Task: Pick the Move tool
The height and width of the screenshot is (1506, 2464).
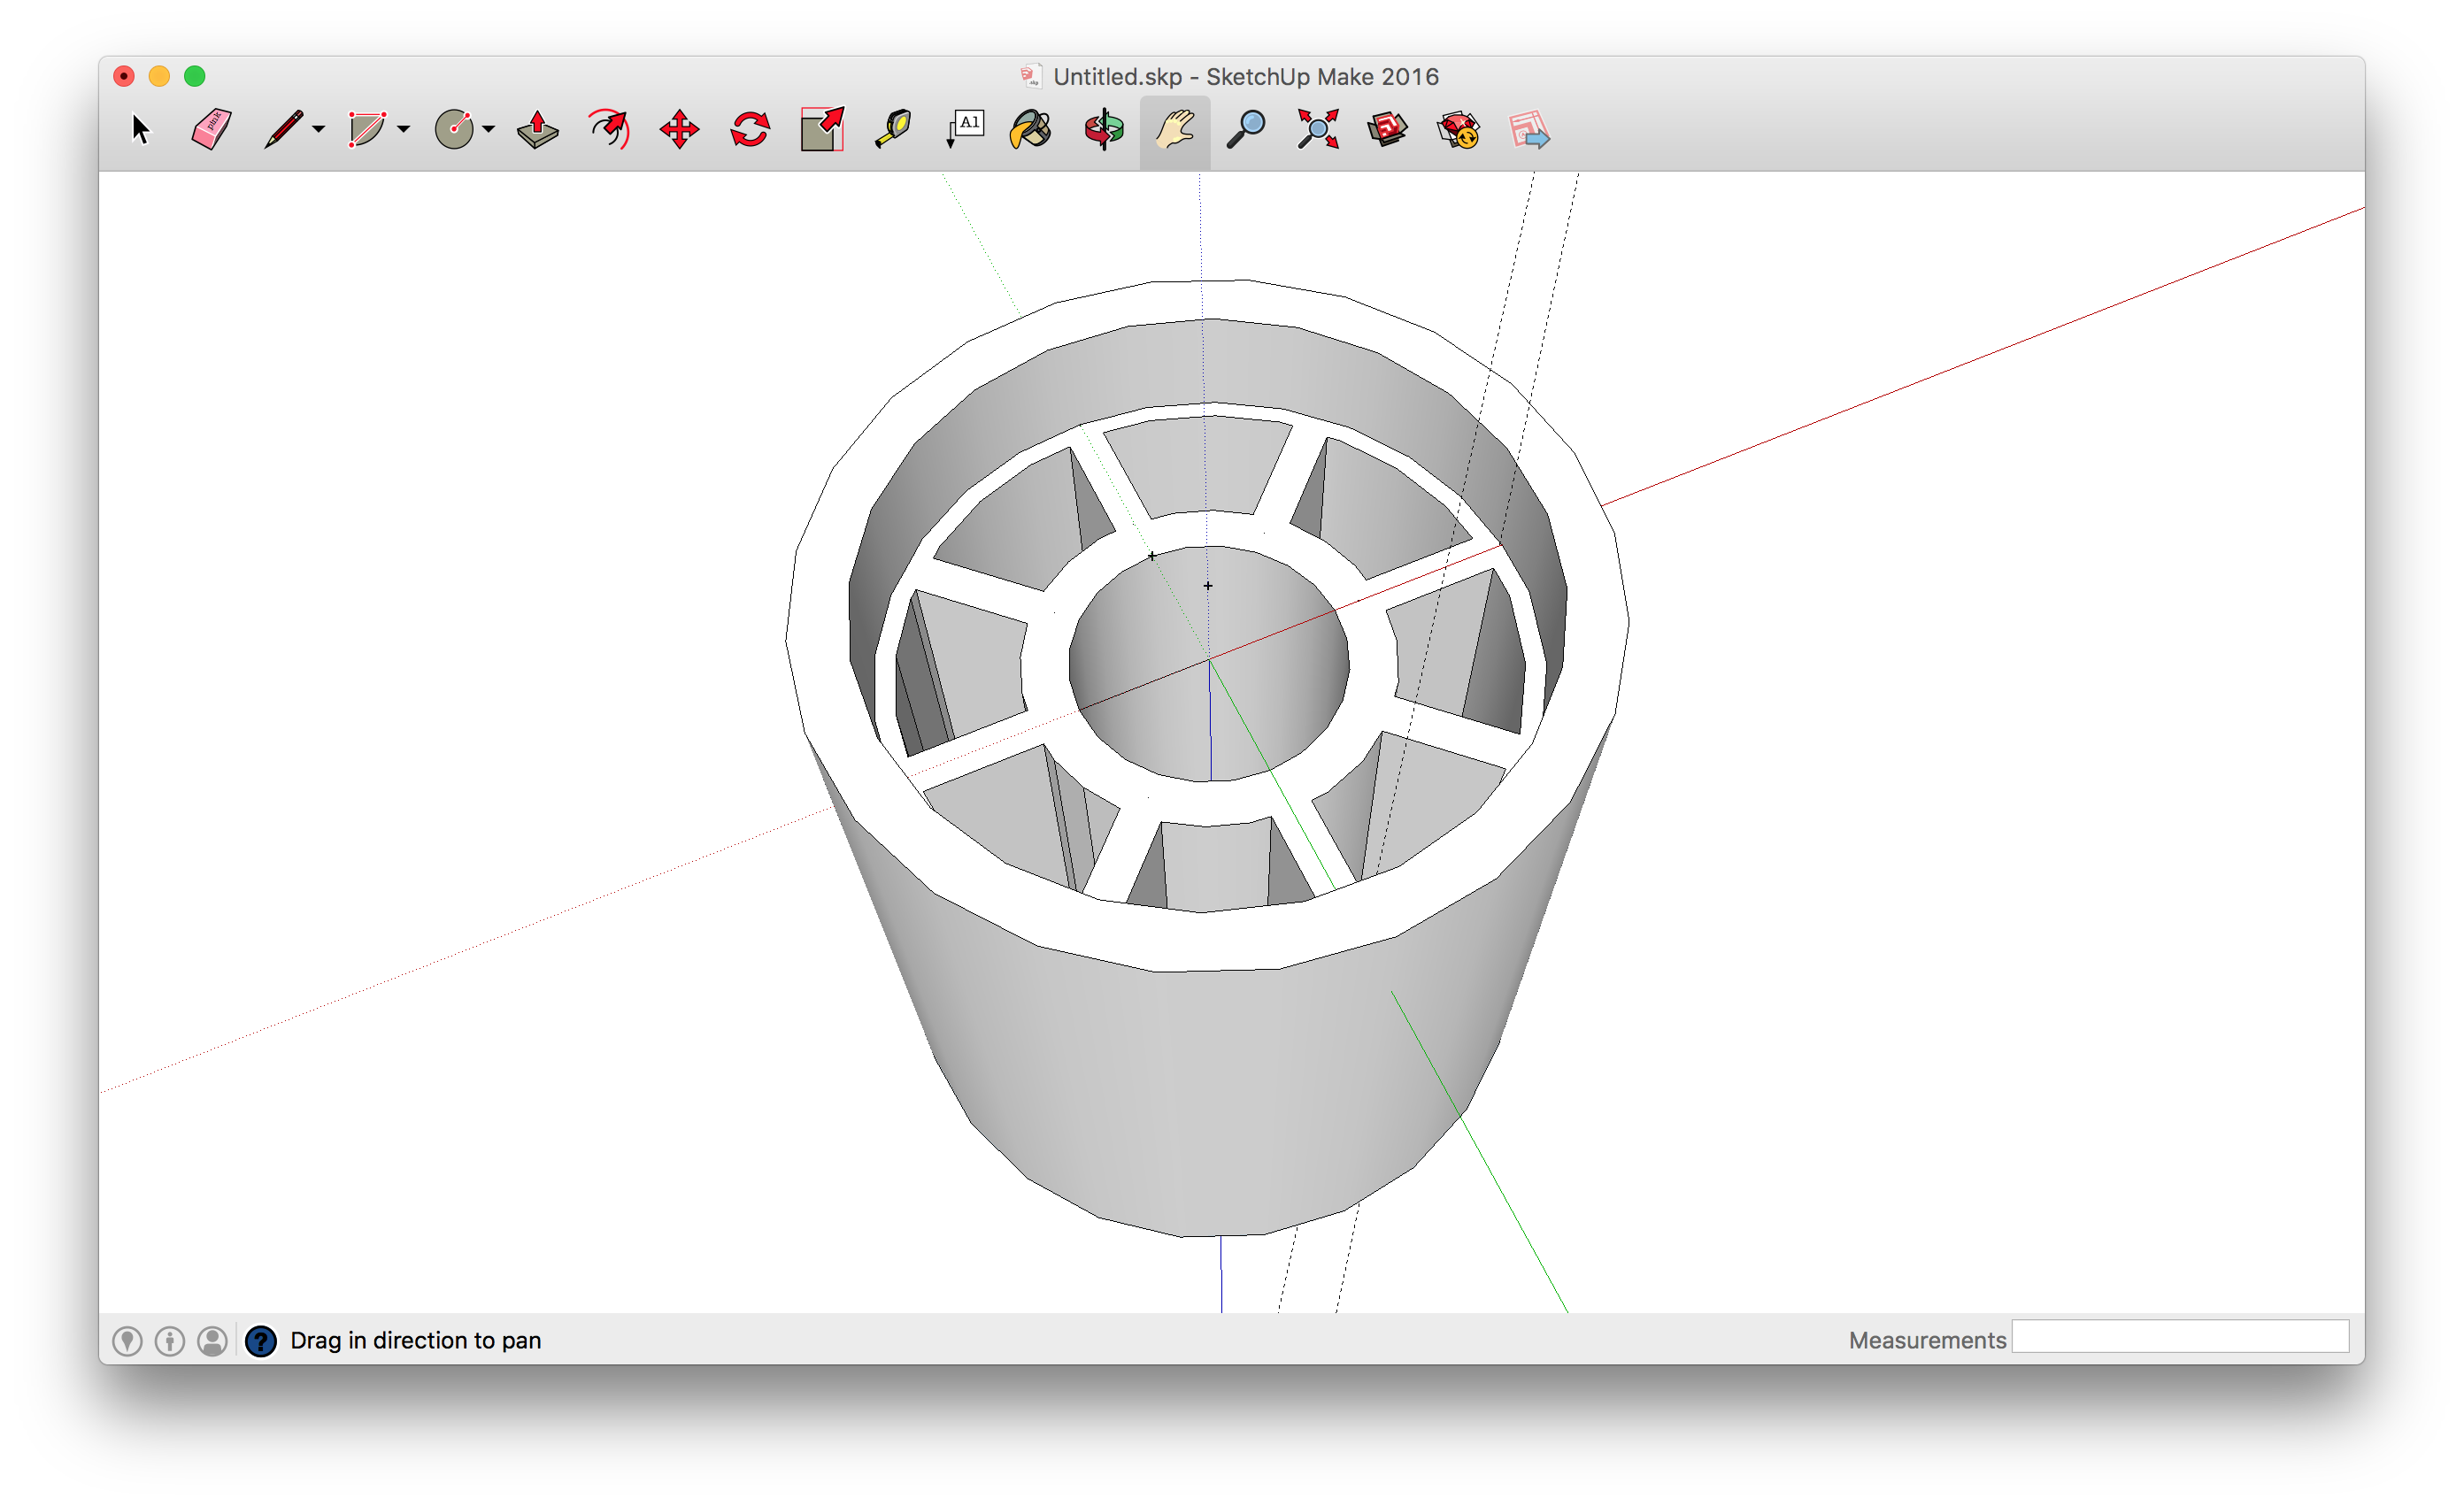Action: click(679, 130)
